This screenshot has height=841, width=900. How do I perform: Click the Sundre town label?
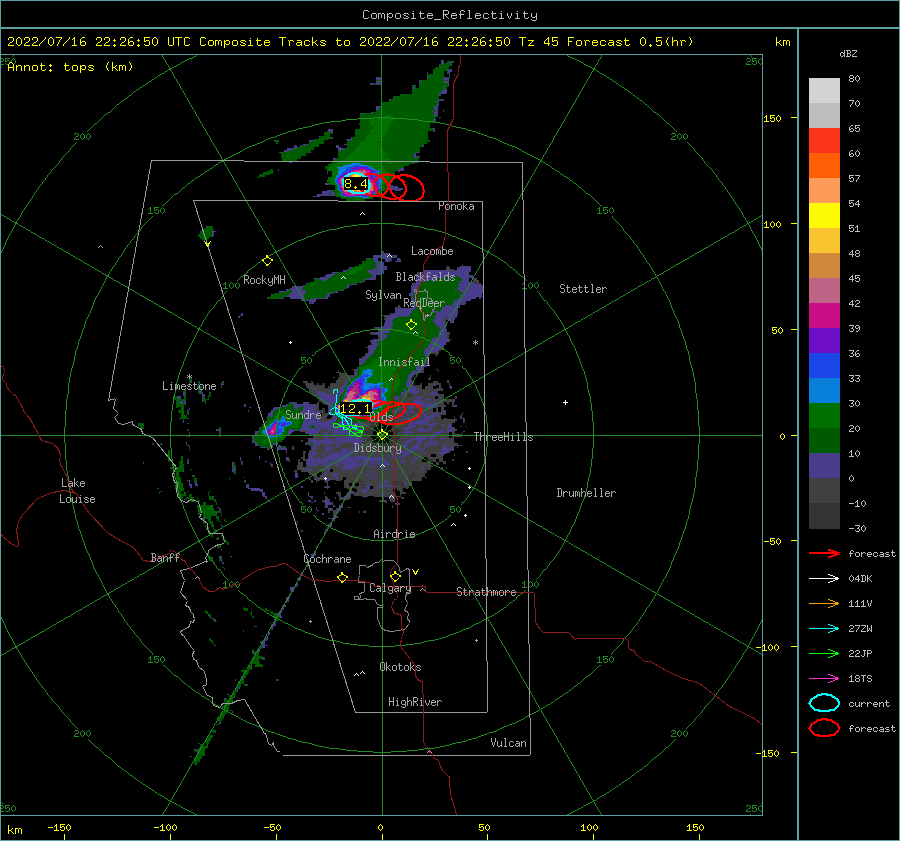[303, 414]
